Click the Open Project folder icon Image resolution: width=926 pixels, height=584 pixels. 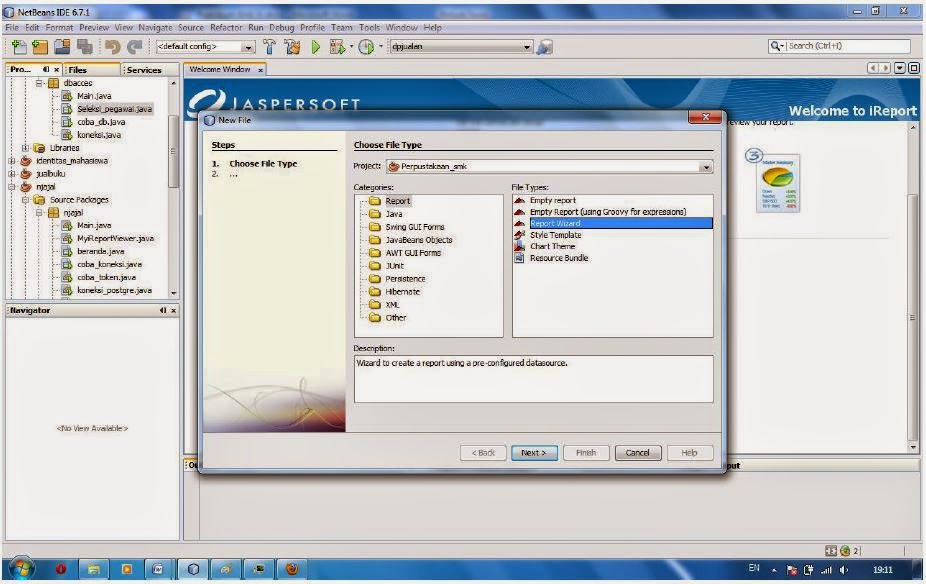(62, 46)
